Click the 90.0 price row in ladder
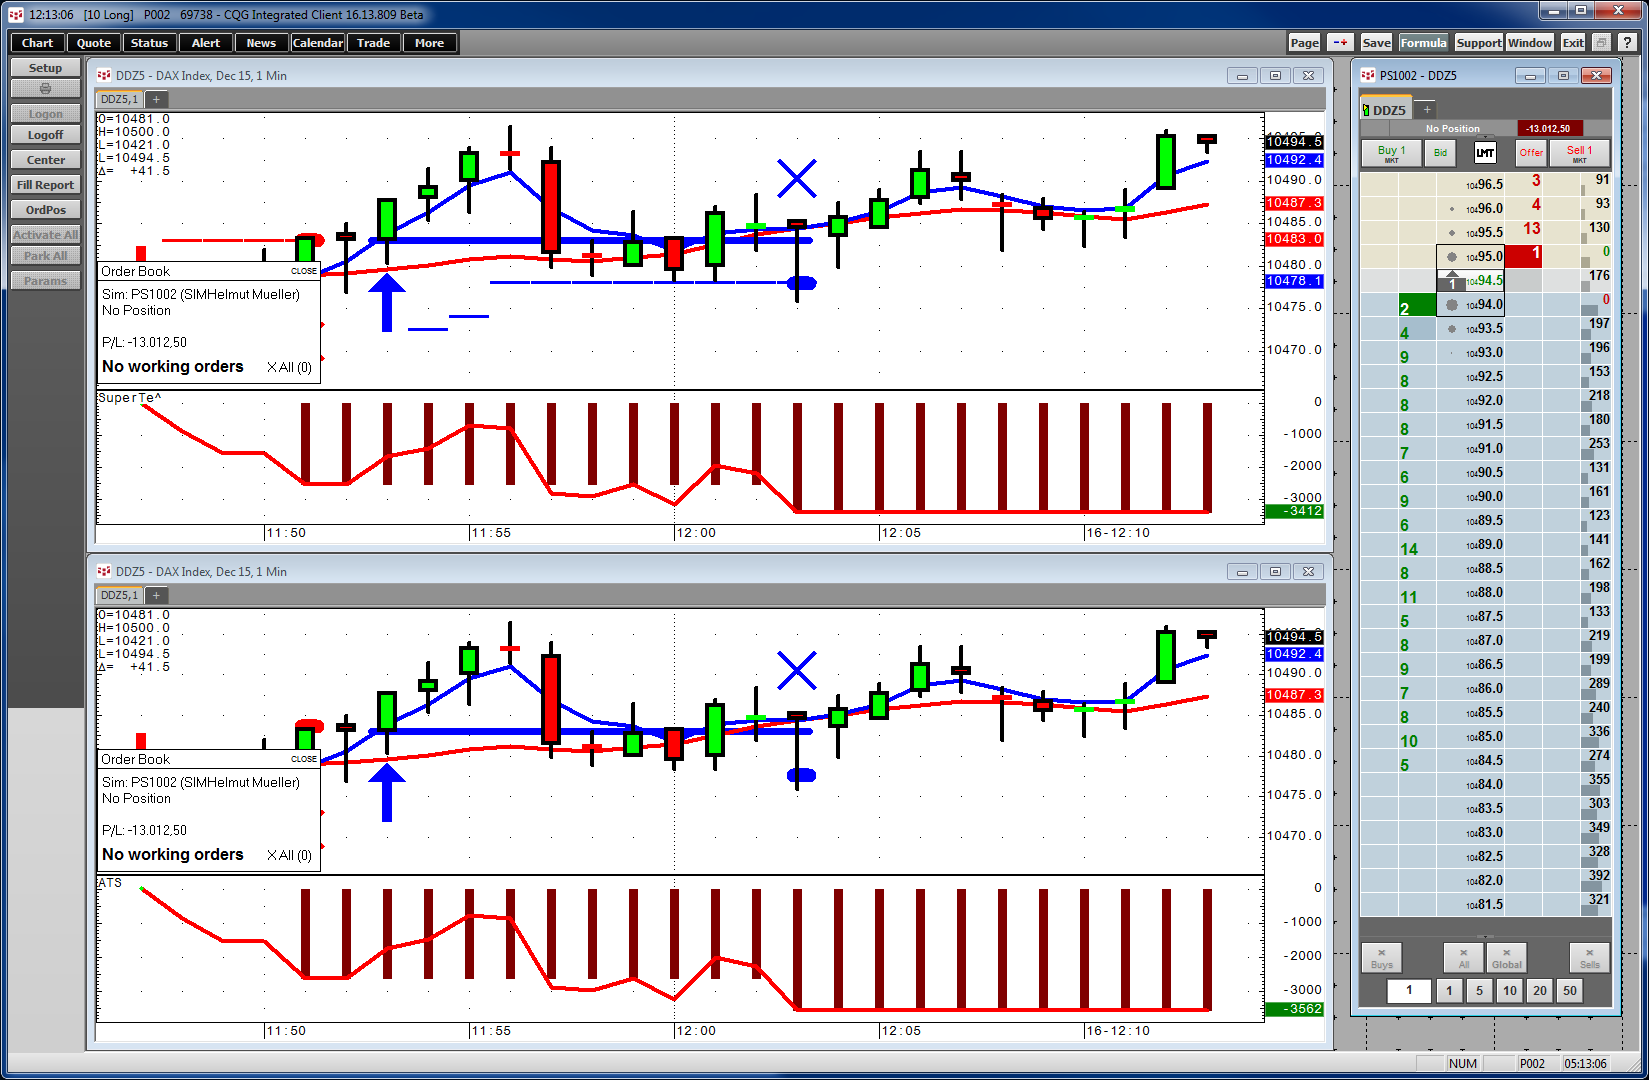Viewport: 1649px width, 1080px height. (1485, 496)
